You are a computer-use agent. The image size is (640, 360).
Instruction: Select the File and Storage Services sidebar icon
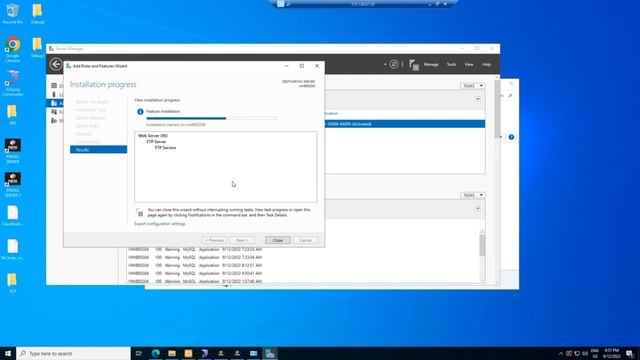(x=54, y=112)
